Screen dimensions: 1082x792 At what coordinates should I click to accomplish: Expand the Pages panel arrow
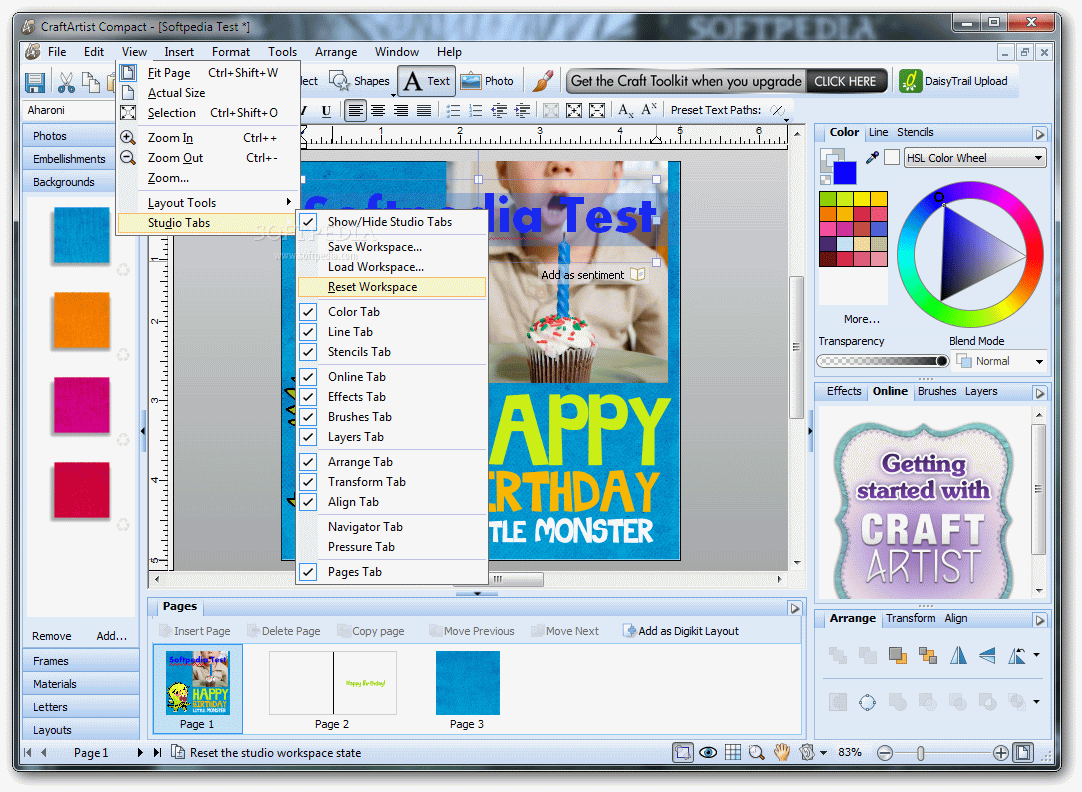point(795,608)
